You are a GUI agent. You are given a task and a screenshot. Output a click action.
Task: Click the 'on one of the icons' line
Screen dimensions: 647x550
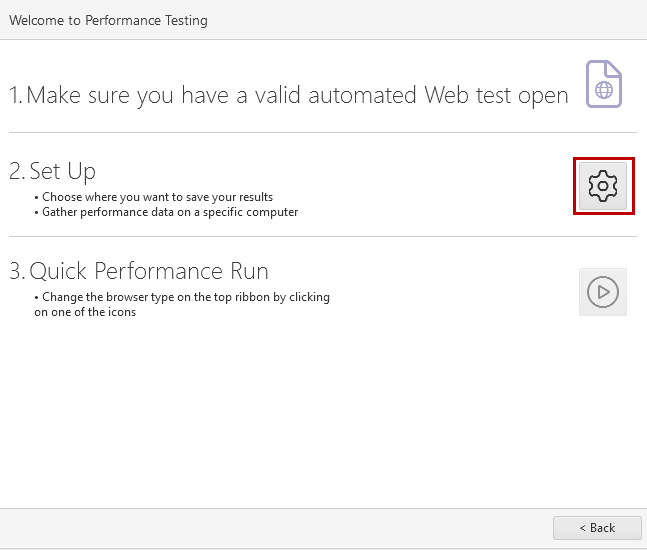(85, 312)
